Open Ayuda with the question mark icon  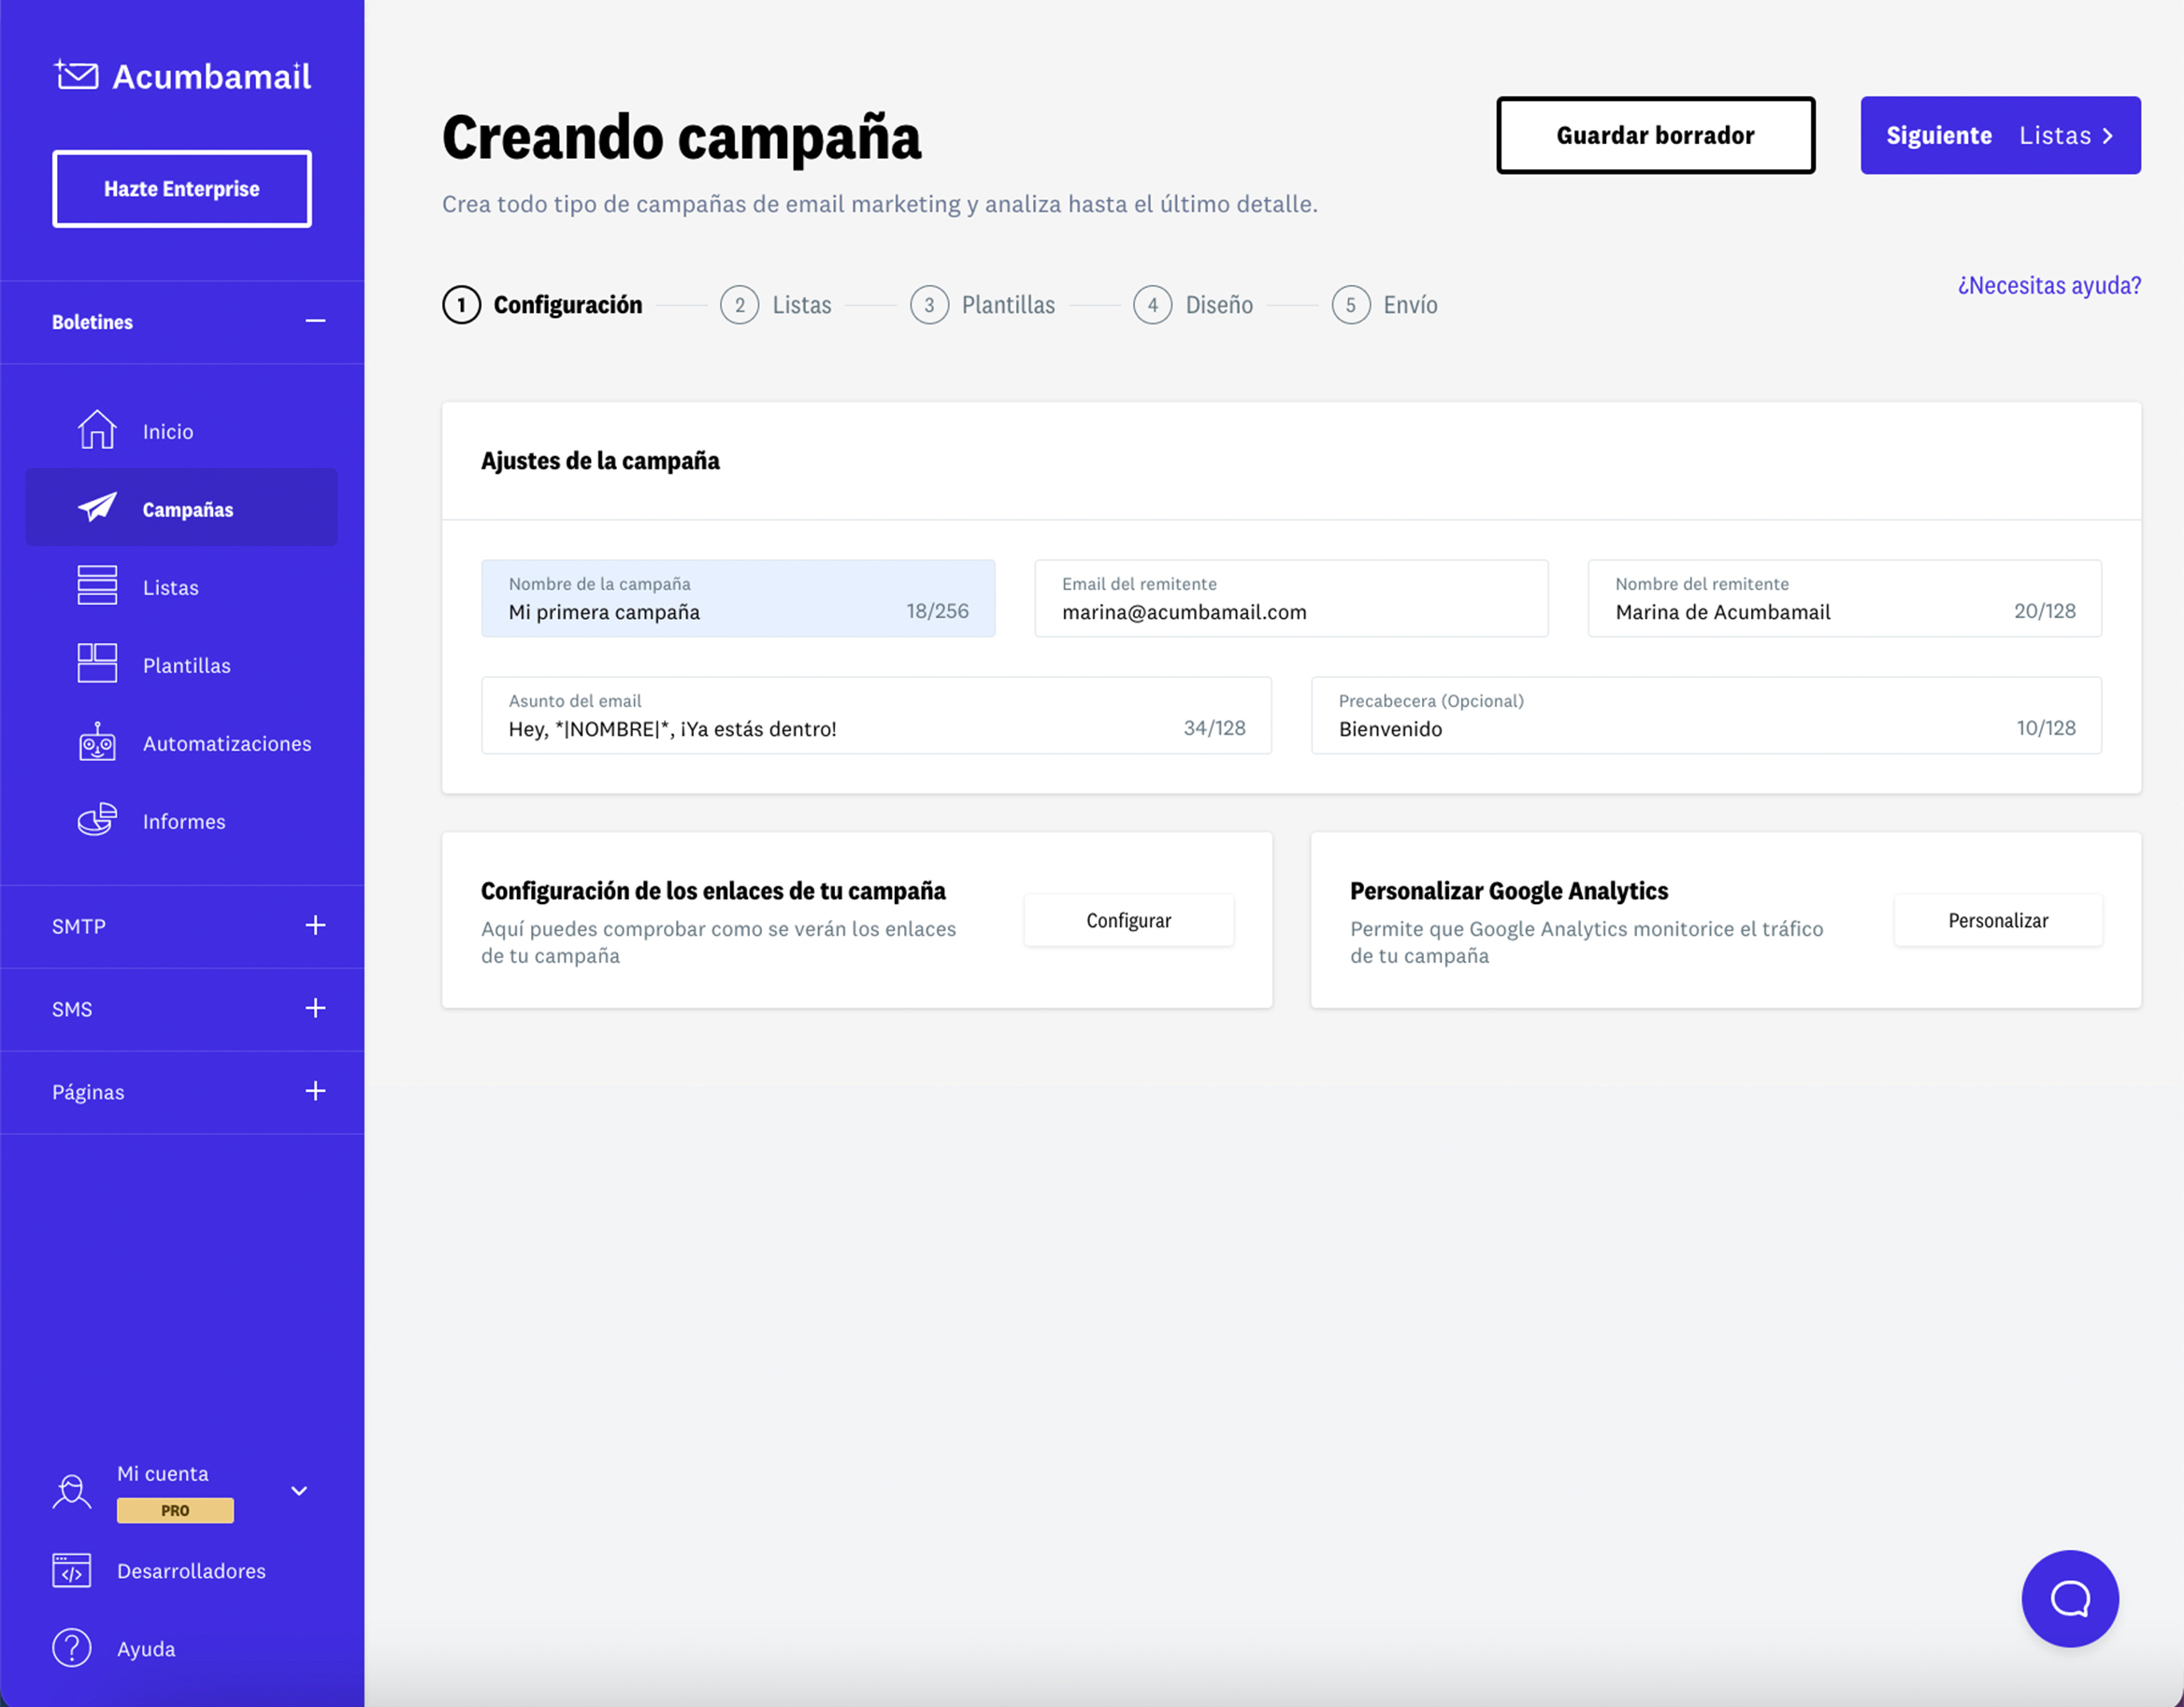[x=71, y=1648]
